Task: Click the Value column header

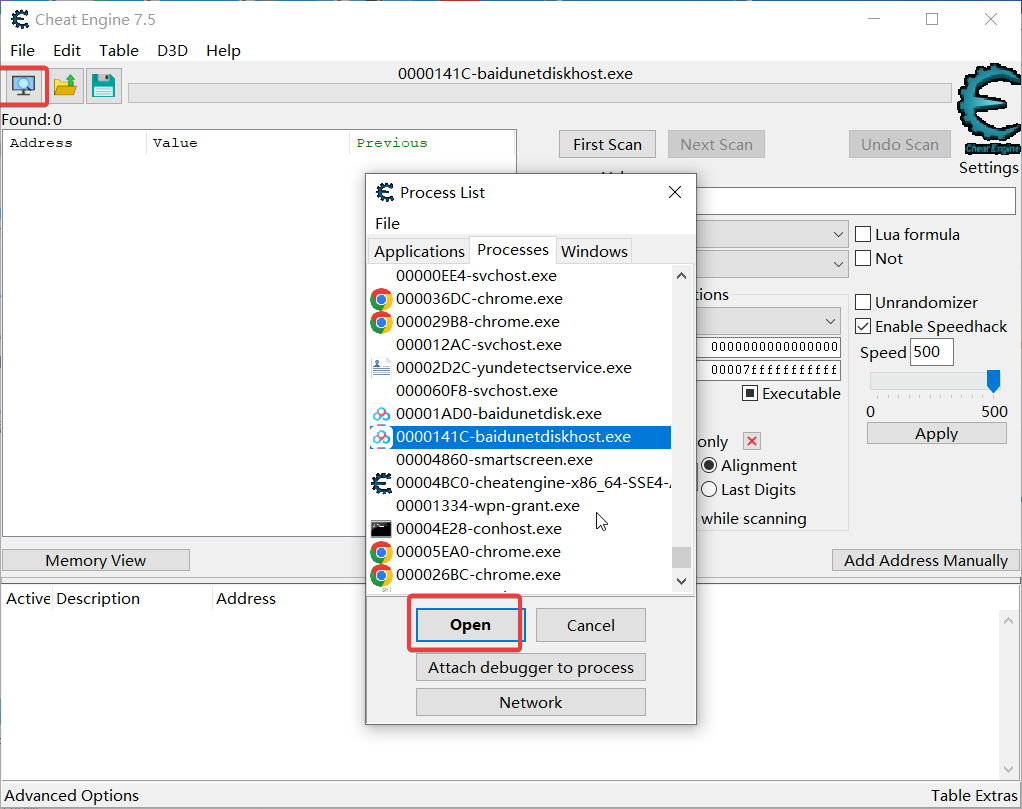Action: [248, 143]
